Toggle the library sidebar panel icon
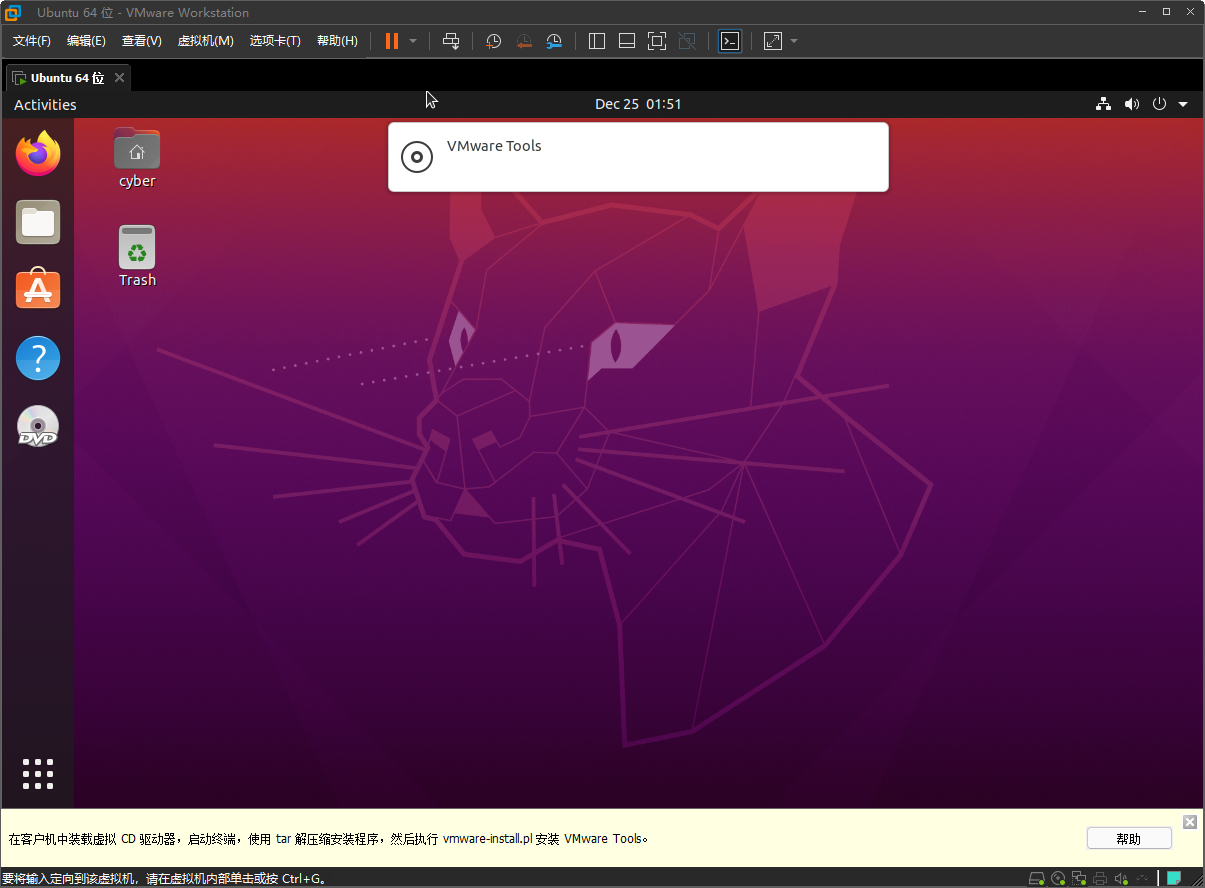This screenshot has width=1205, height=888. (x=597, y=41)
